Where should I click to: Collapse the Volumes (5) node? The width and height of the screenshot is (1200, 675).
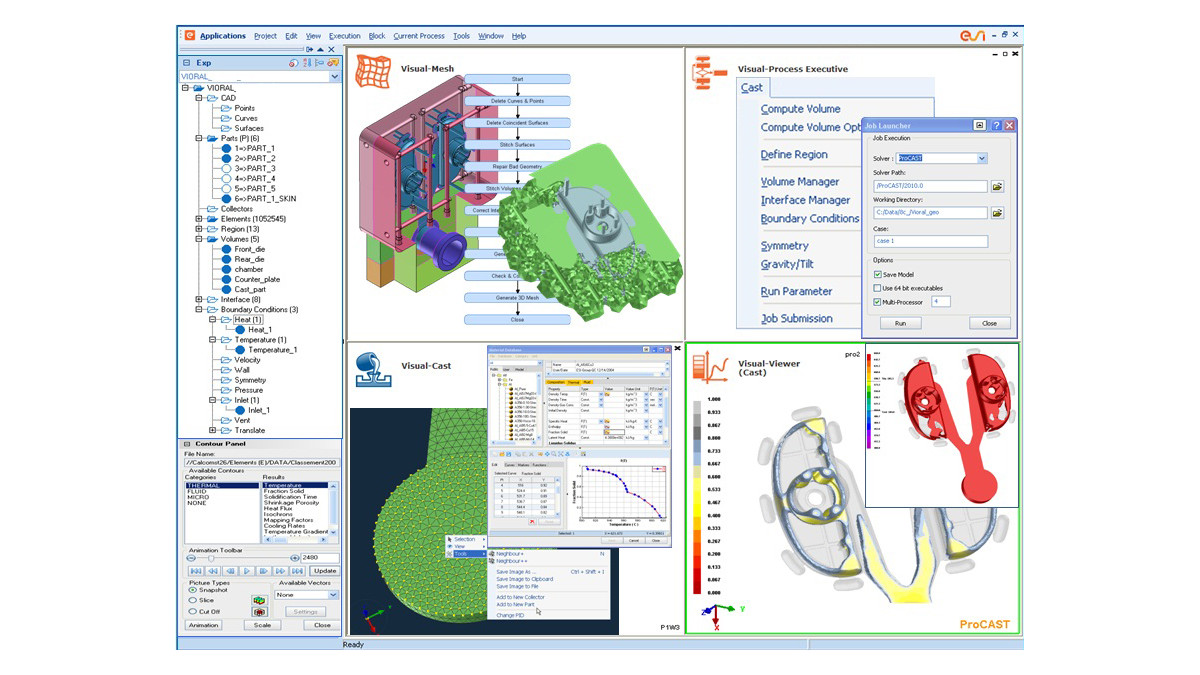(200, 239)
